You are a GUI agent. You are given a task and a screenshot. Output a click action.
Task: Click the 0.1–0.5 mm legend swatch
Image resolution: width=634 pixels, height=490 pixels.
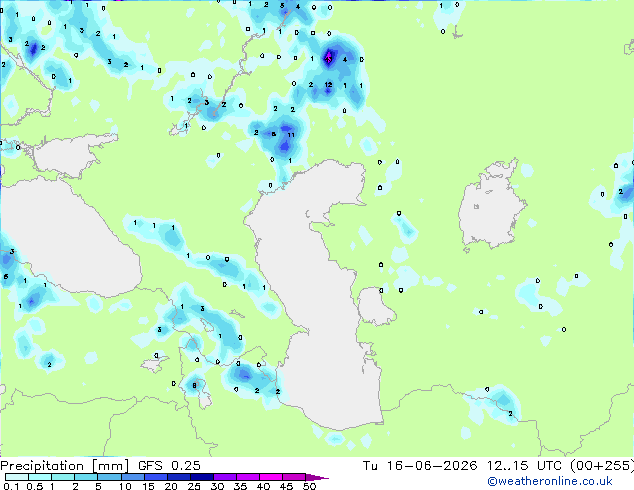click(17, 477)
